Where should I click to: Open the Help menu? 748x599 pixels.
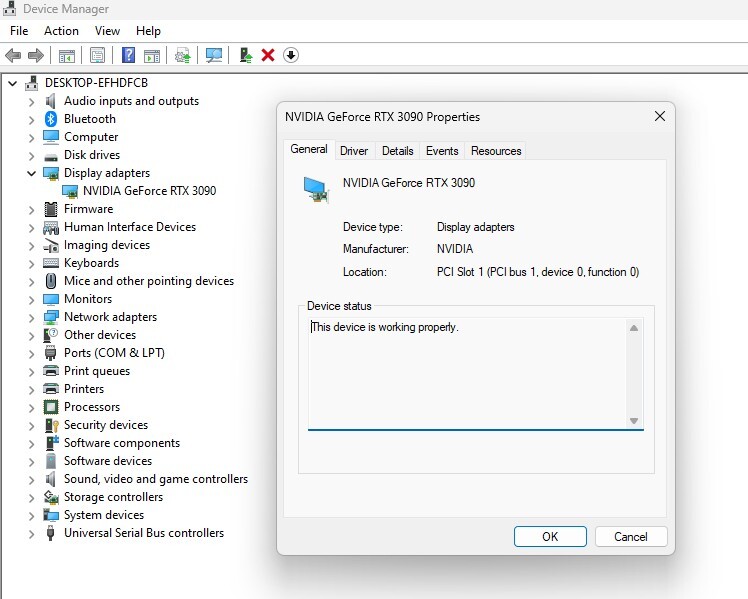coord(148,31)
